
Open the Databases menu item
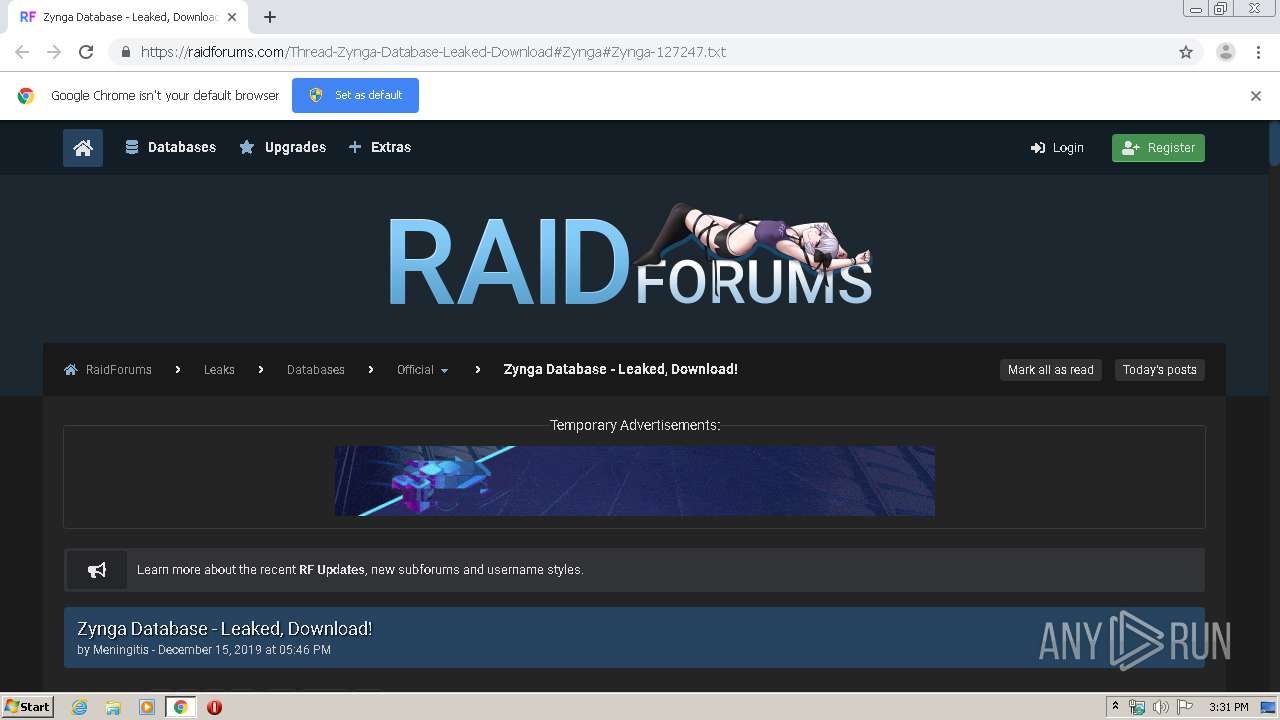(170, 147)
